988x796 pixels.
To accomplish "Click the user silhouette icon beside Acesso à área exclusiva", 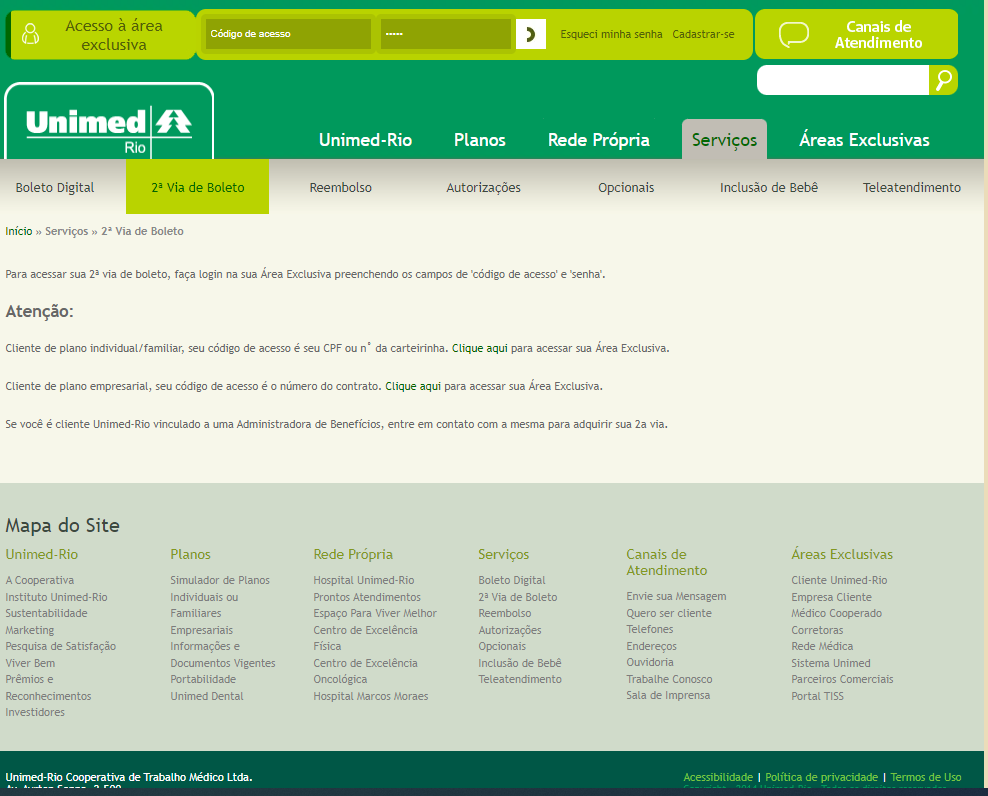I will (30, 34).
